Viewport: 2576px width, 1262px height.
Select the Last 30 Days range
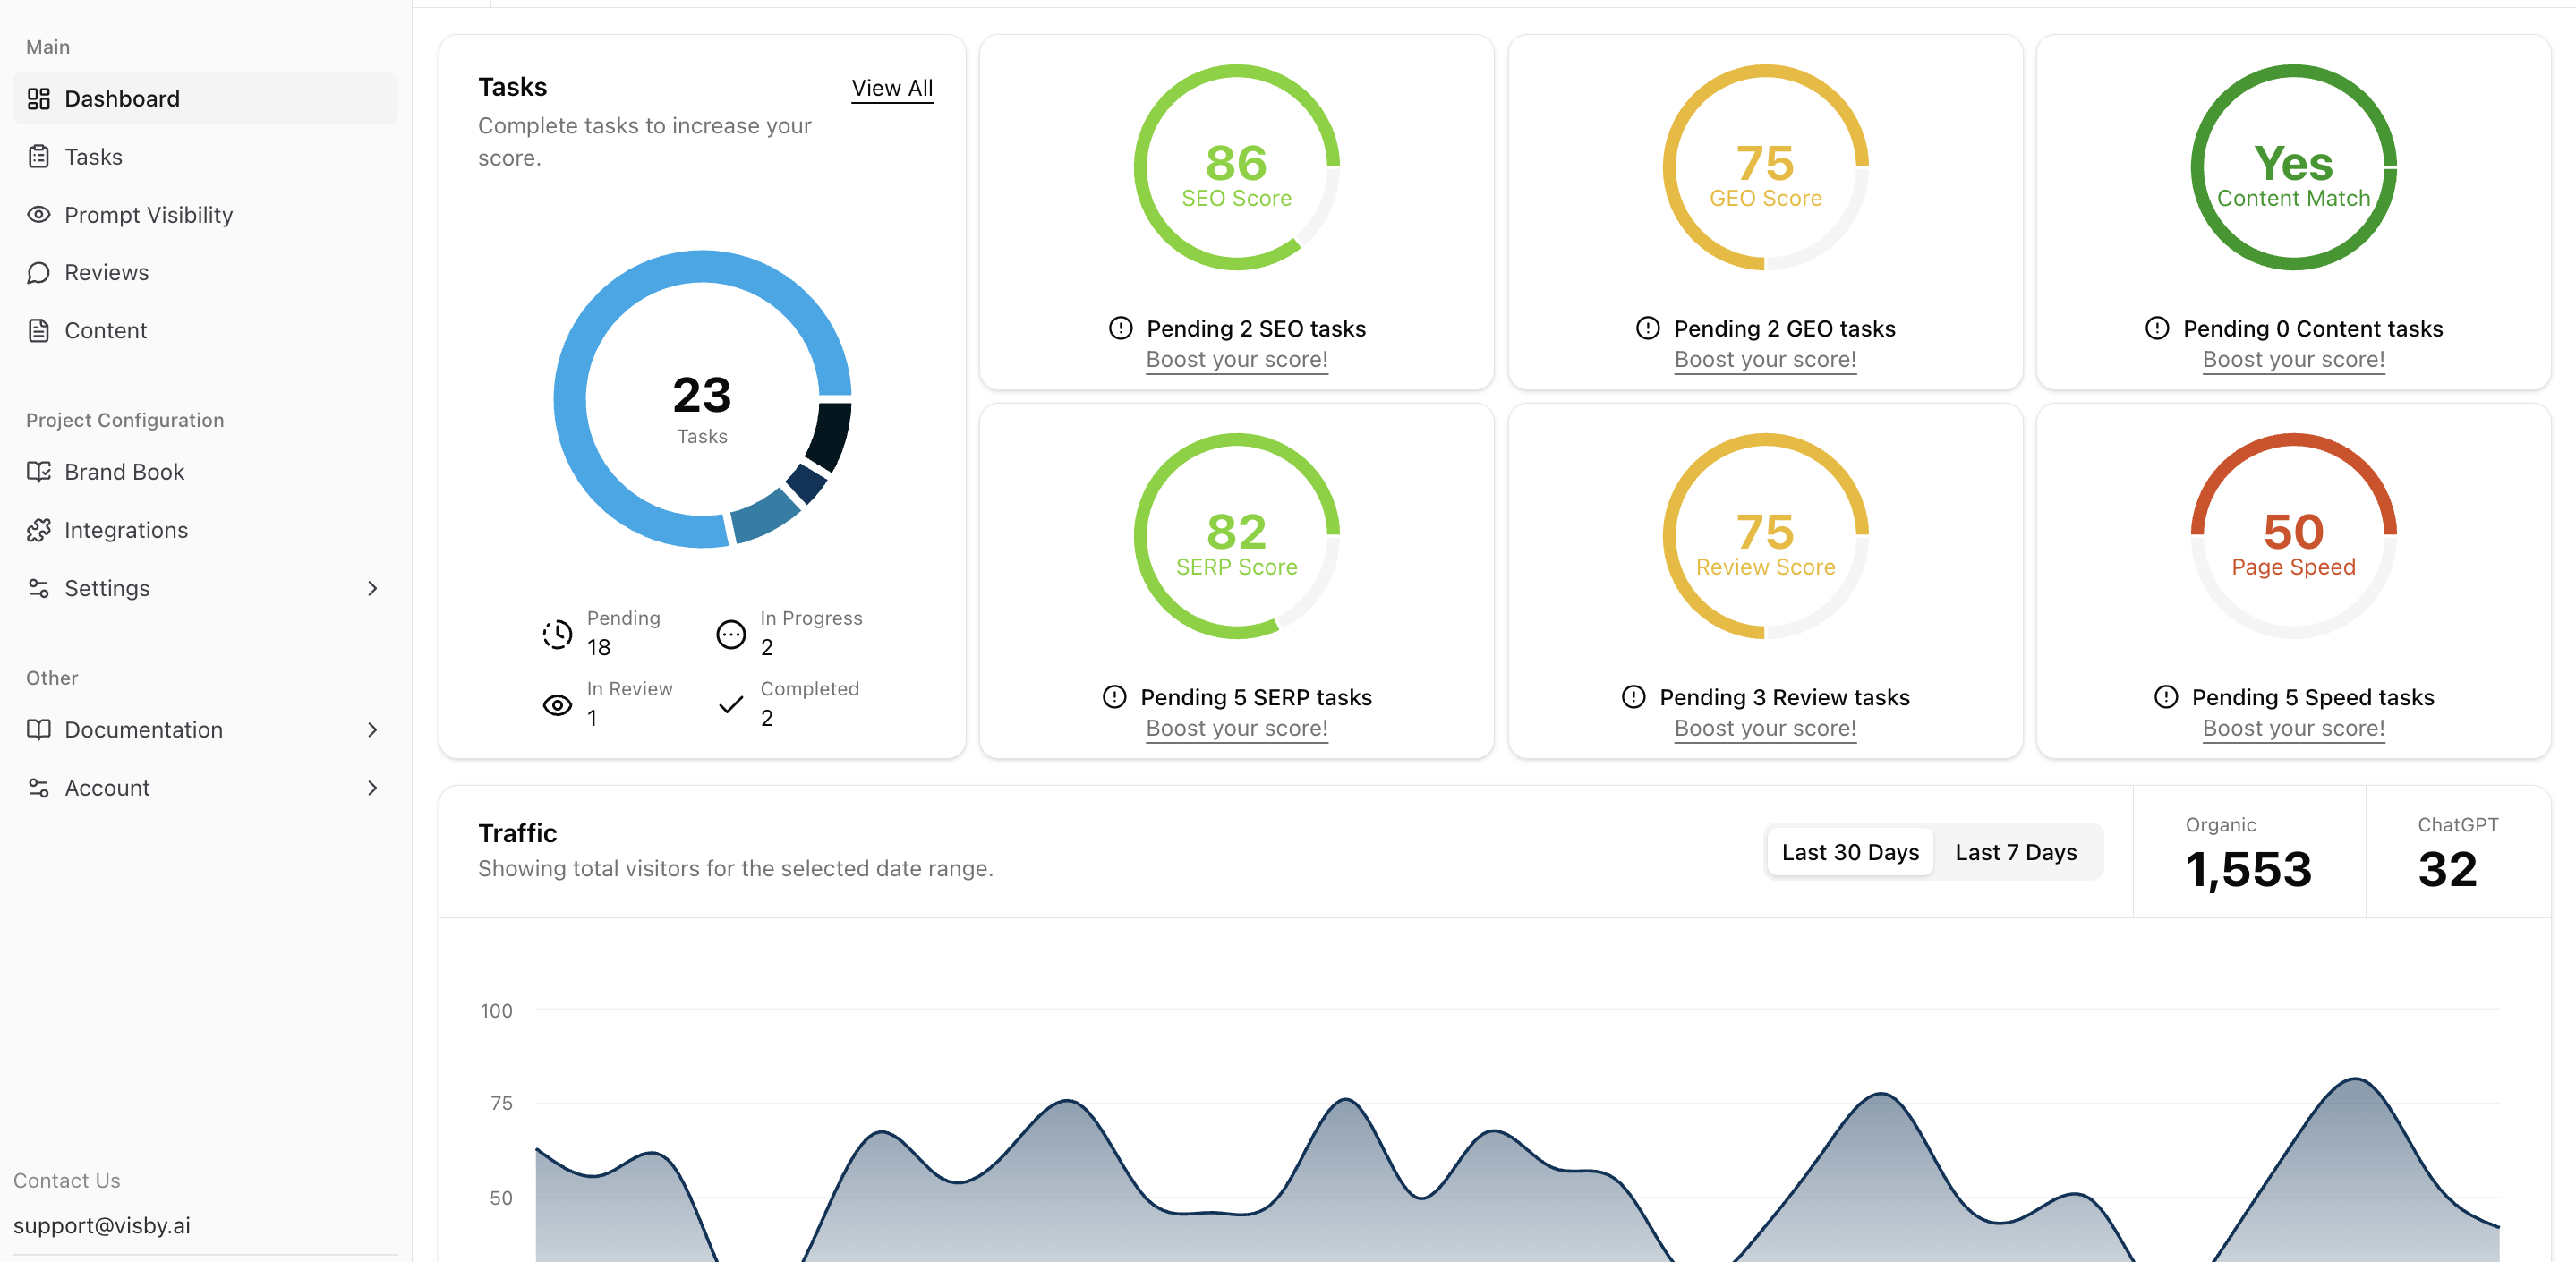pyautogui.click(x=1849, y=852)
